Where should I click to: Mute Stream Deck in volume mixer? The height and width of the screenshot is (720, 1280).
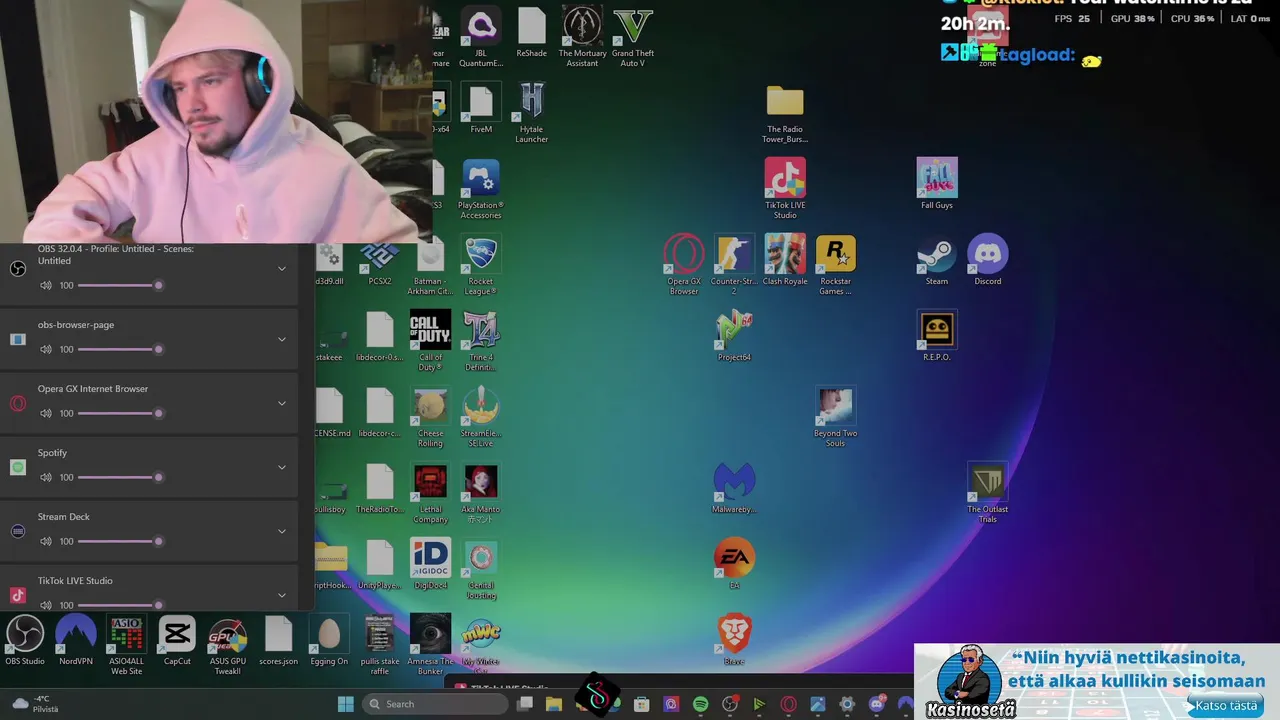pyautogui.click(x=46, y=542)
